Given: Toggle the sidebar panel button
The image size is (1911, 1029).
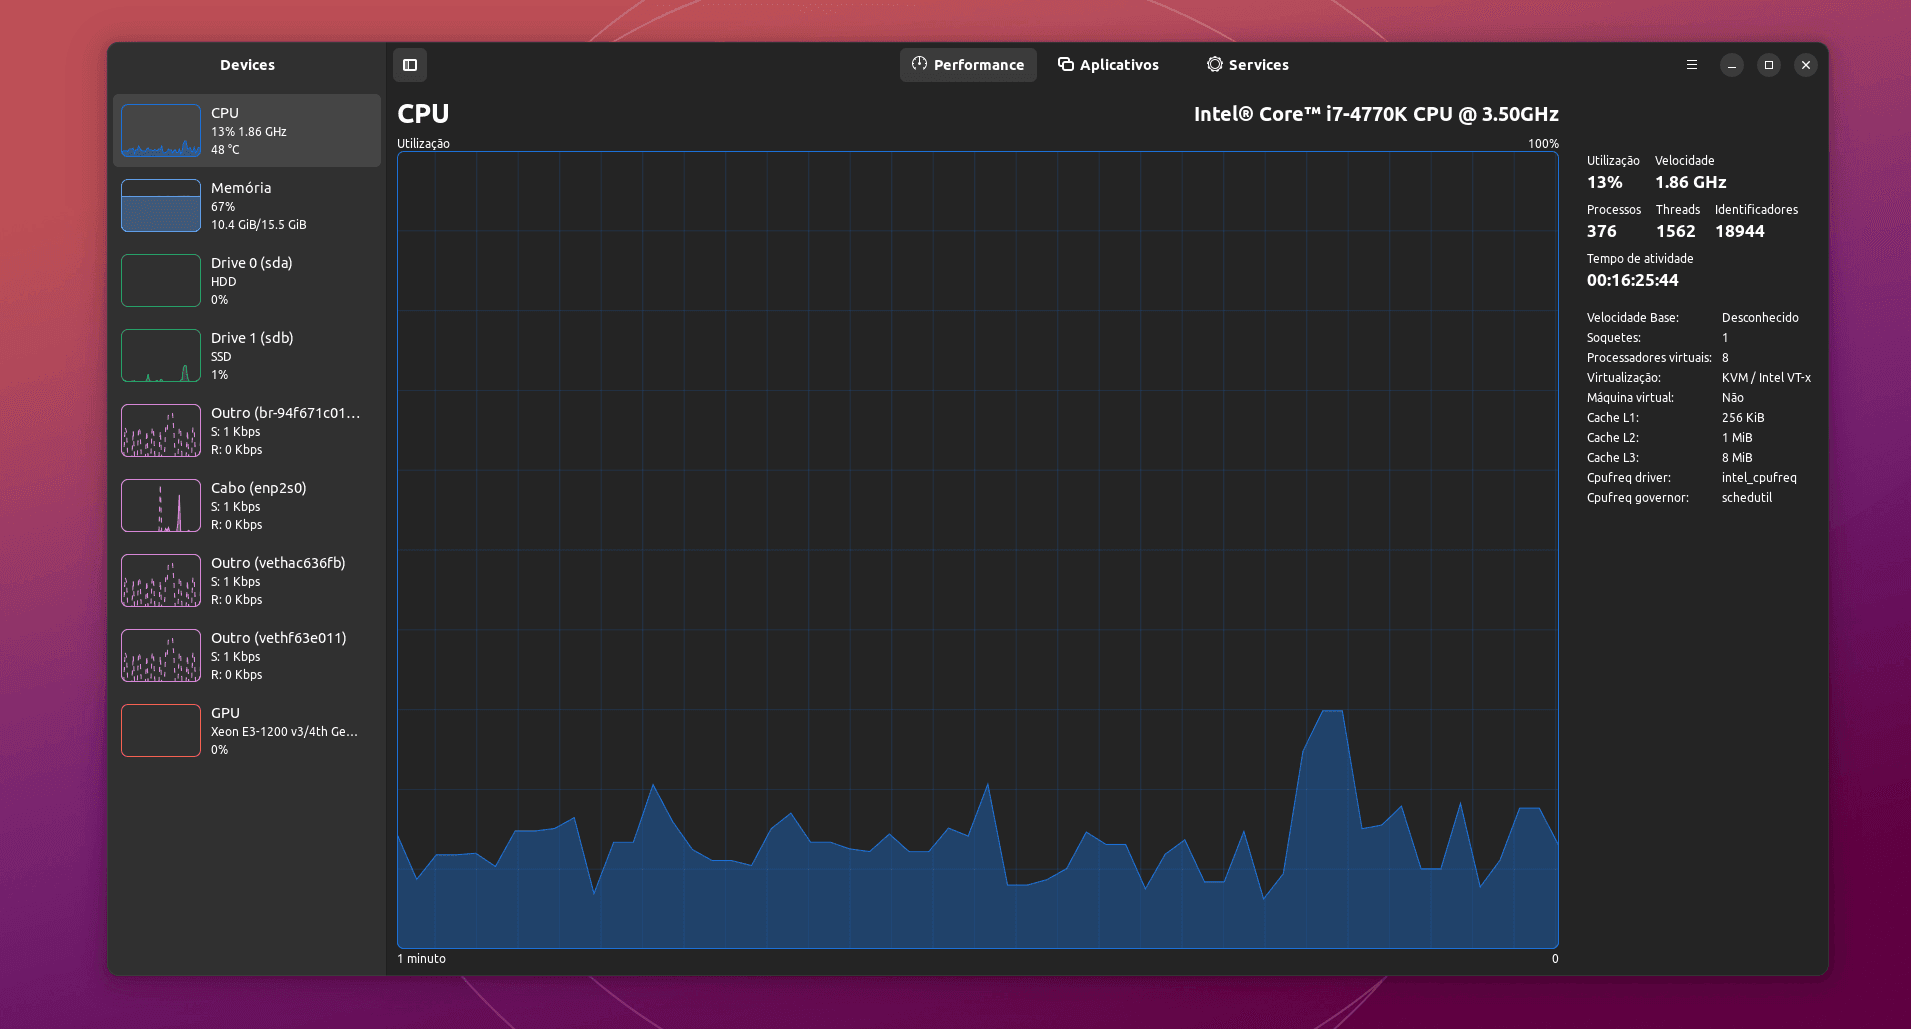Looking at the screenshot, I should pyautogui.click(x=410, y=65).
